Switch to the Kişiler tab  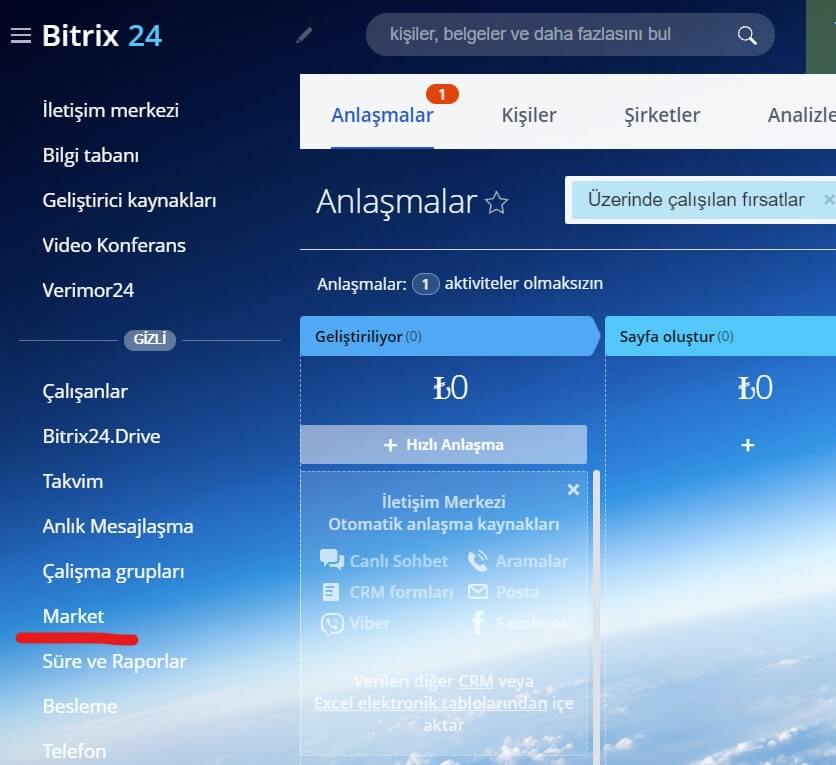tap(528, 115)
